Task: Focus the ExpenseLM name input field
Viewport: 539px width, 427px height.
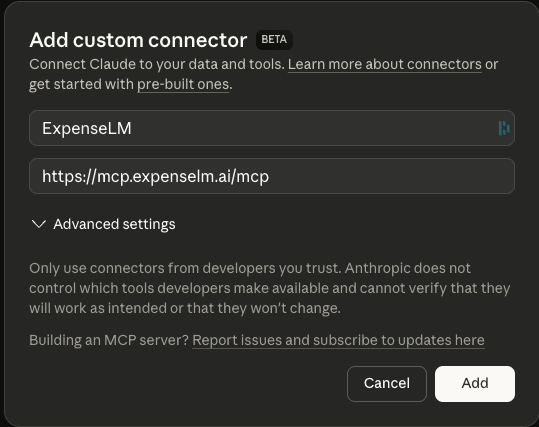Action: pyautogui.click(x=272, y=128)
